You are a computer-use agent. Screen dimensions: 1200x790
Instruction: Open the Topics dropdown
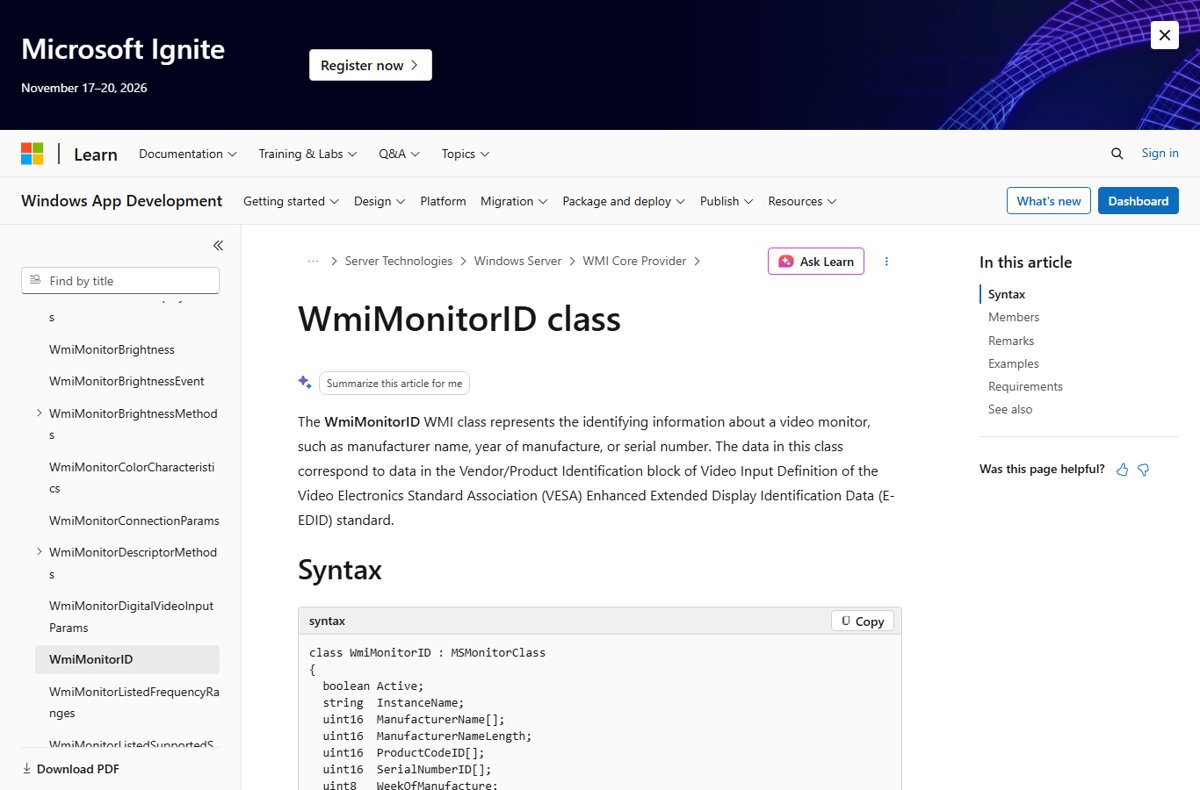click(465, 154)
